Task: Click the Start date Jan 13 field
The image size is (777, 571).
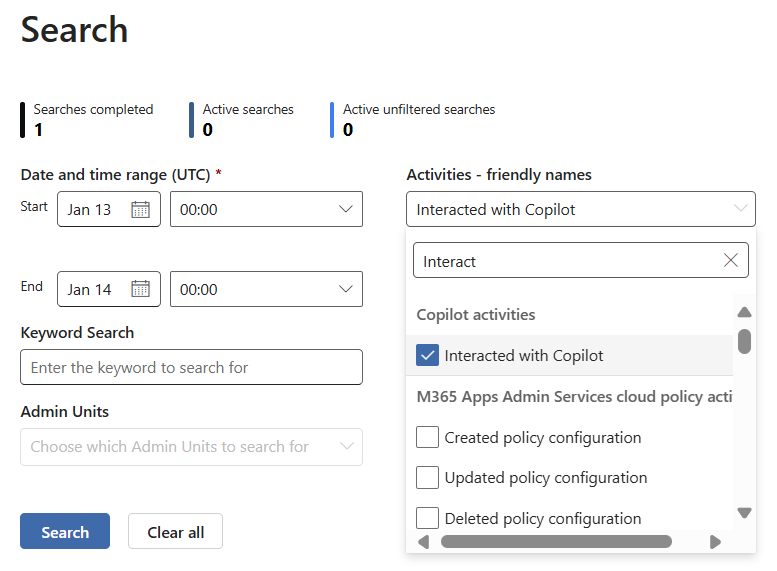Action: [109, 209]
